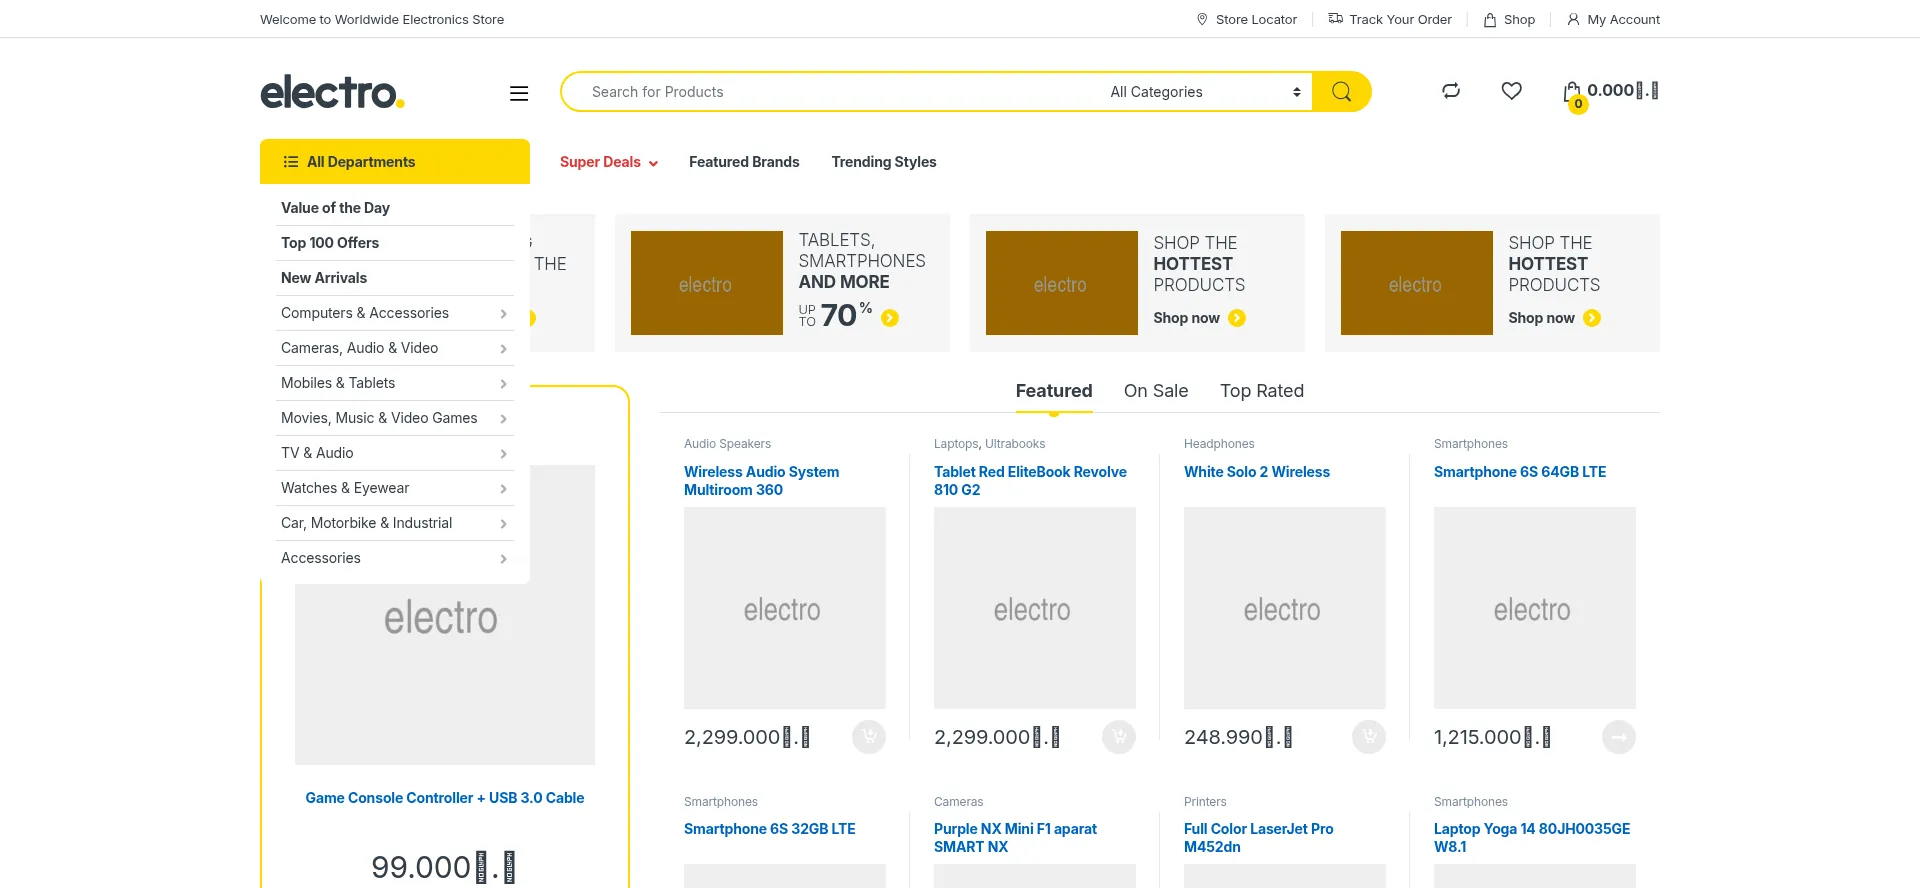Click the Track Your Order link

coord(1389,19)
